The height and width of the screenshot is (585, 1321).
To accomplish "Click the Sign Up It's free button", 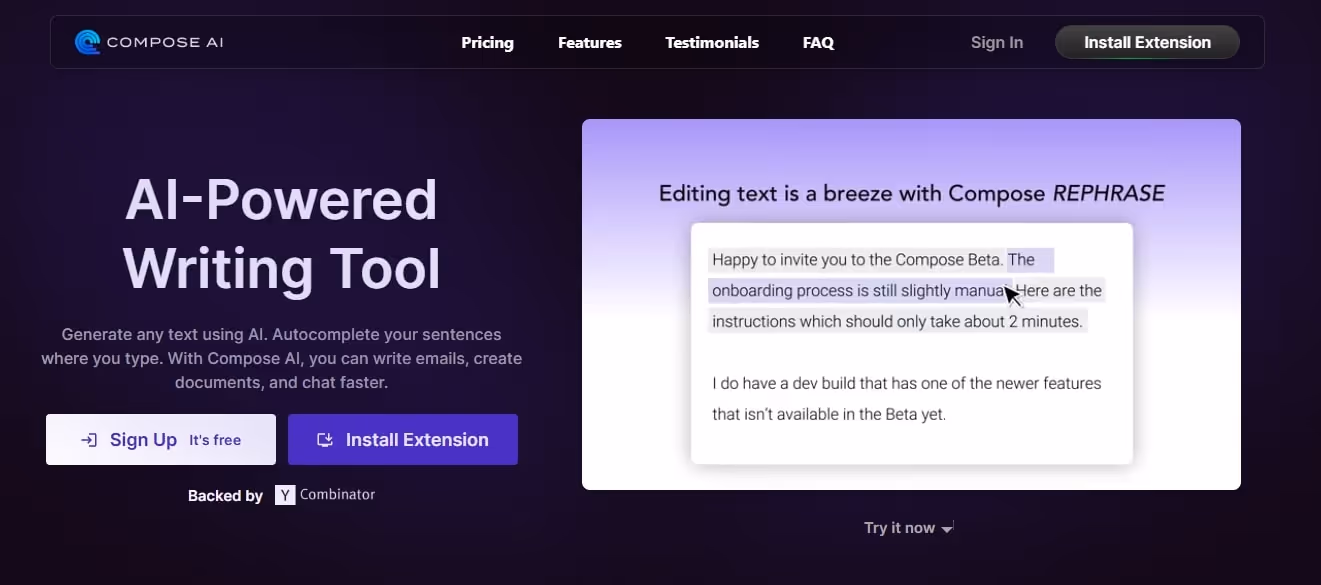I will 161,440.
